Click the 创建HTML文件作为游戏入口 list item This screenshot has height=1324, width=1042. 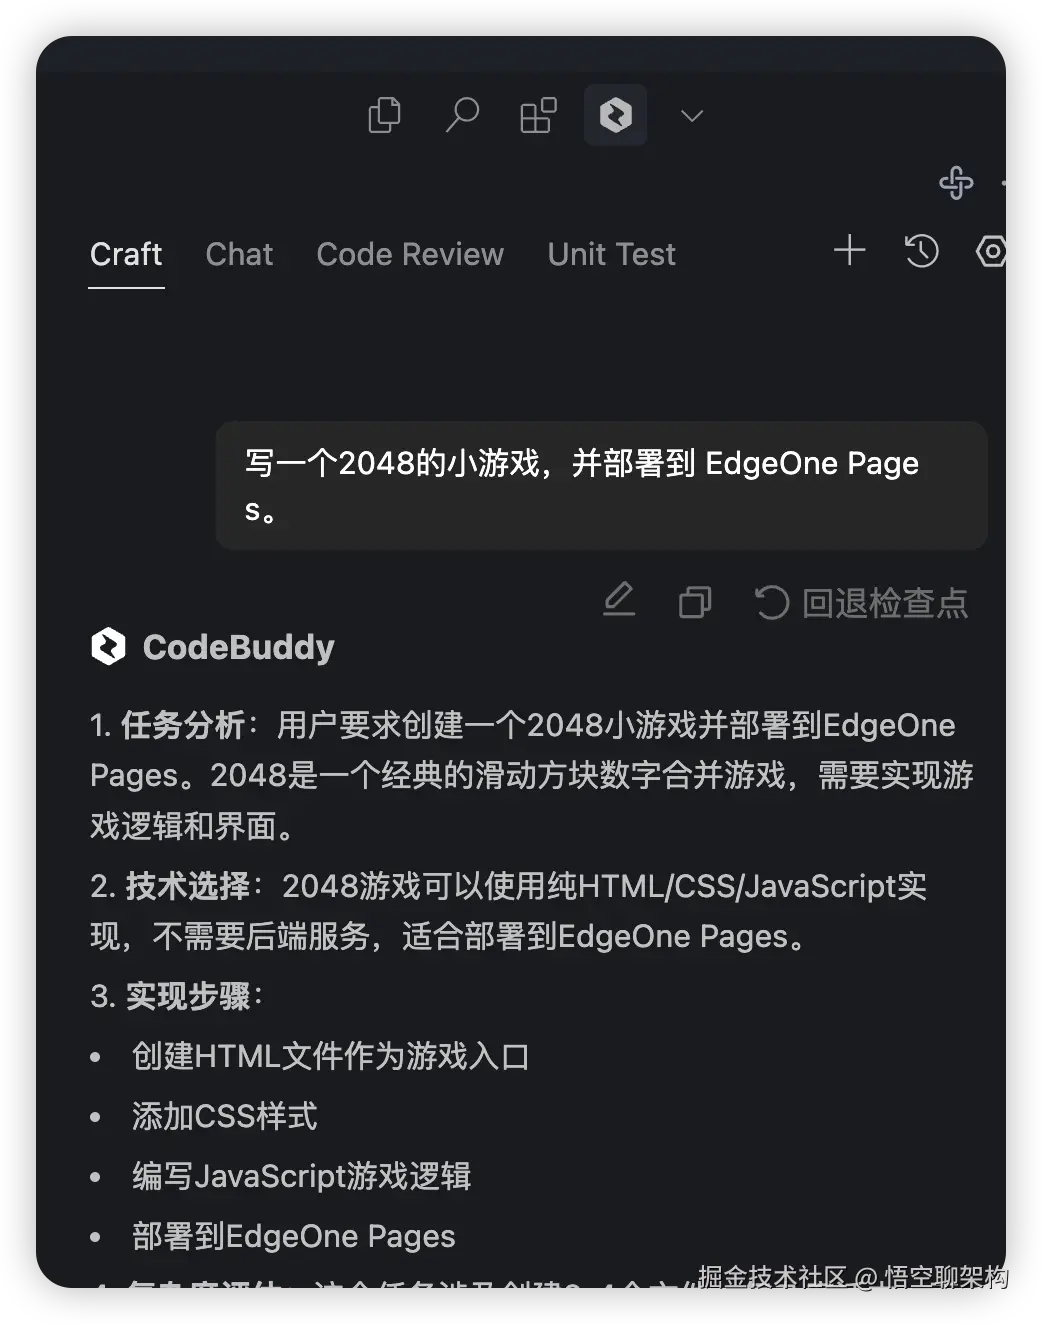[x=331, y=1056]
